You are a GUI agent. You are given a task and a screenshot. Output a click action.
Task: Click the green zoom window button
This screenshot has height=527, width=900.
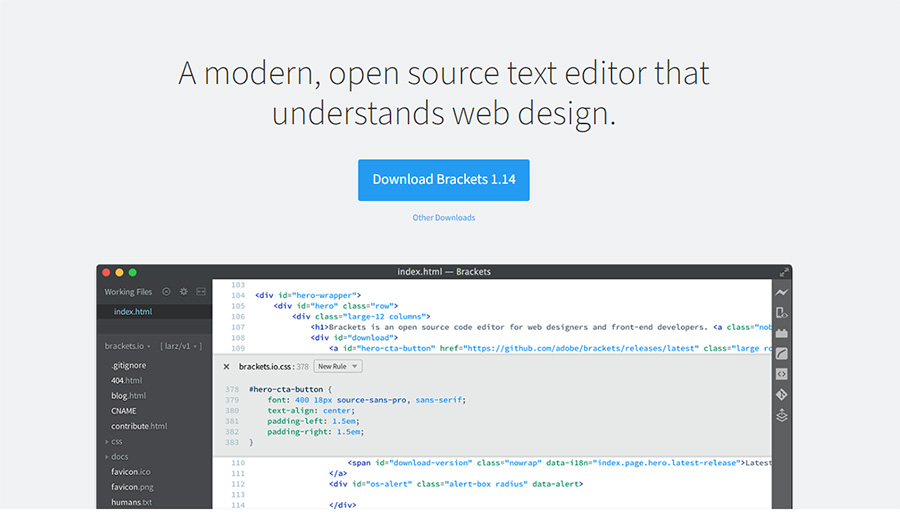coord(133,272)
